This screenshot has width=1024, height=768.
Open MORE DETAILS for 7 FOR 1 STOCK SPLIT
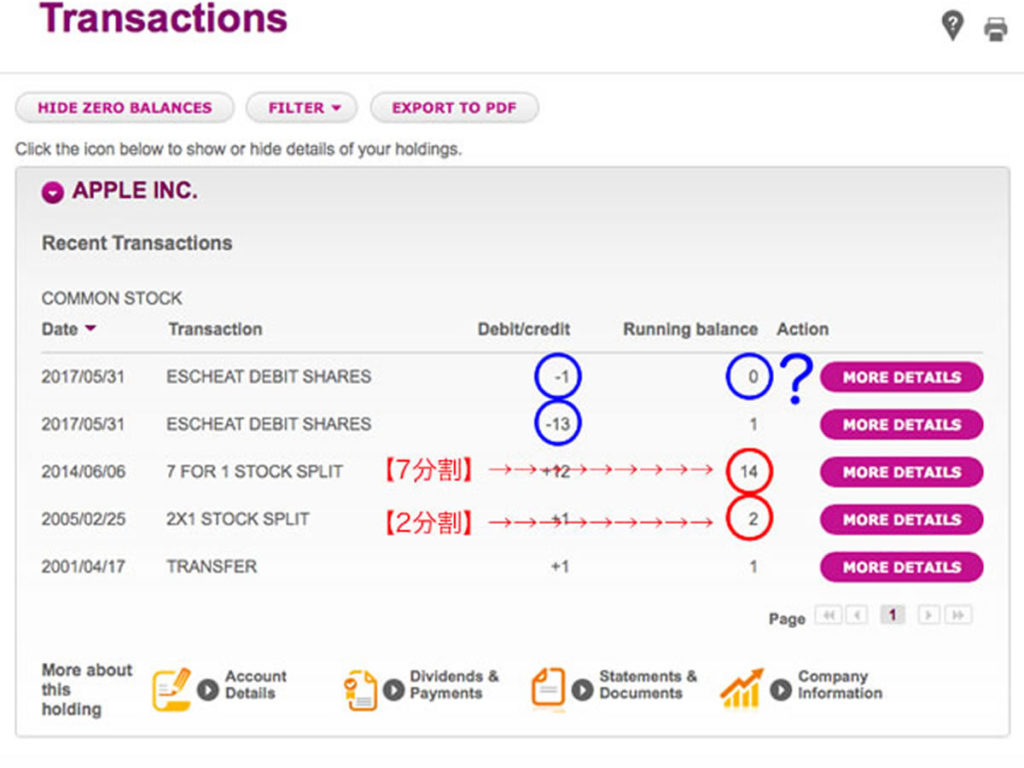901,472
